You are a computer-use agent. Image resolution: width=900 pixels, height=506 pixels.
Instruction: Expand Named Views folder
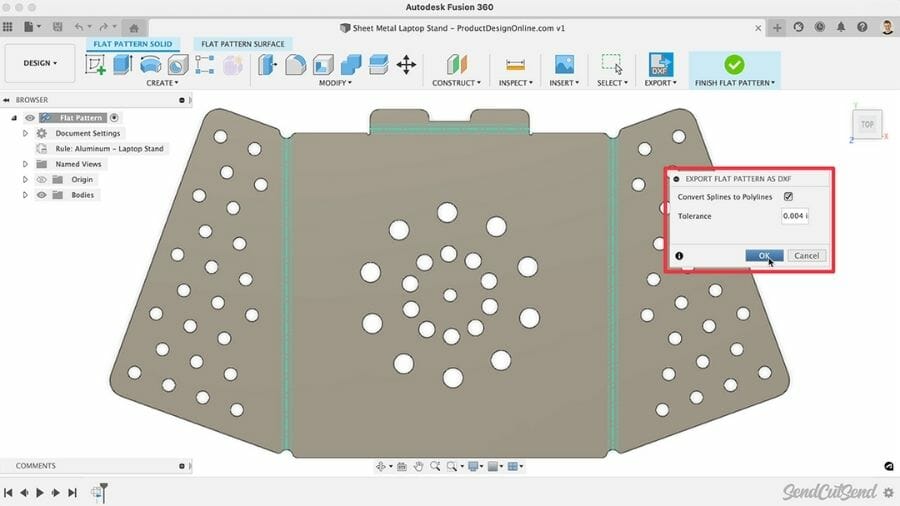coord(25,164)
